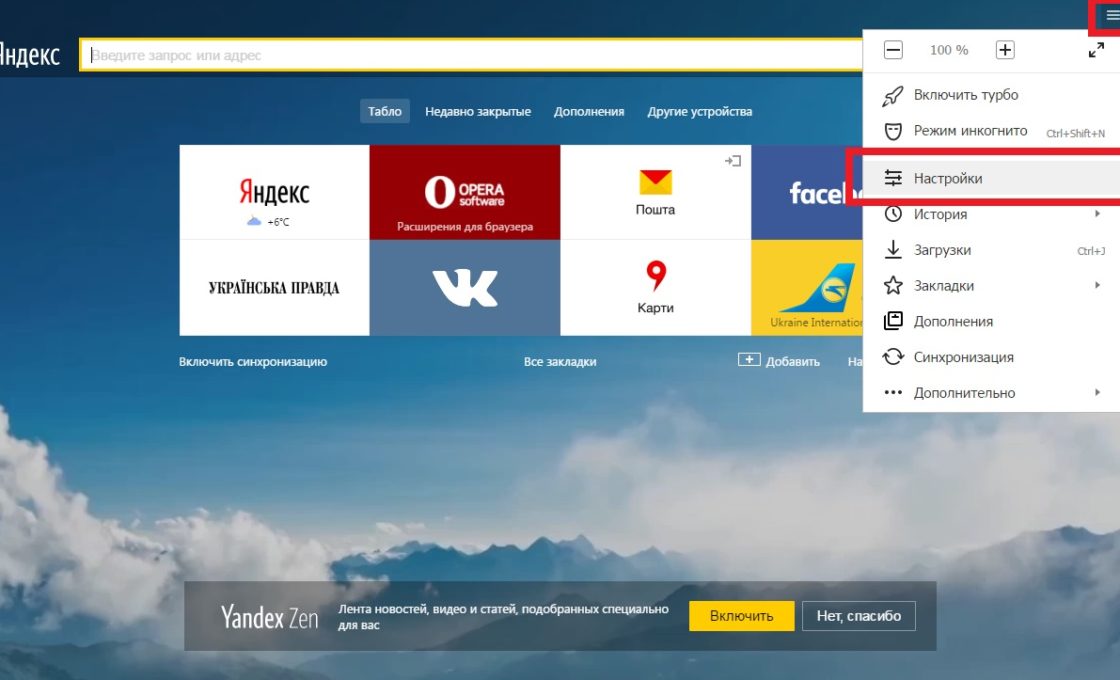The image size is (1120, 680).
Task: Click the incognito mask icon
Action: pyautogui.click(x=893, y=131)
